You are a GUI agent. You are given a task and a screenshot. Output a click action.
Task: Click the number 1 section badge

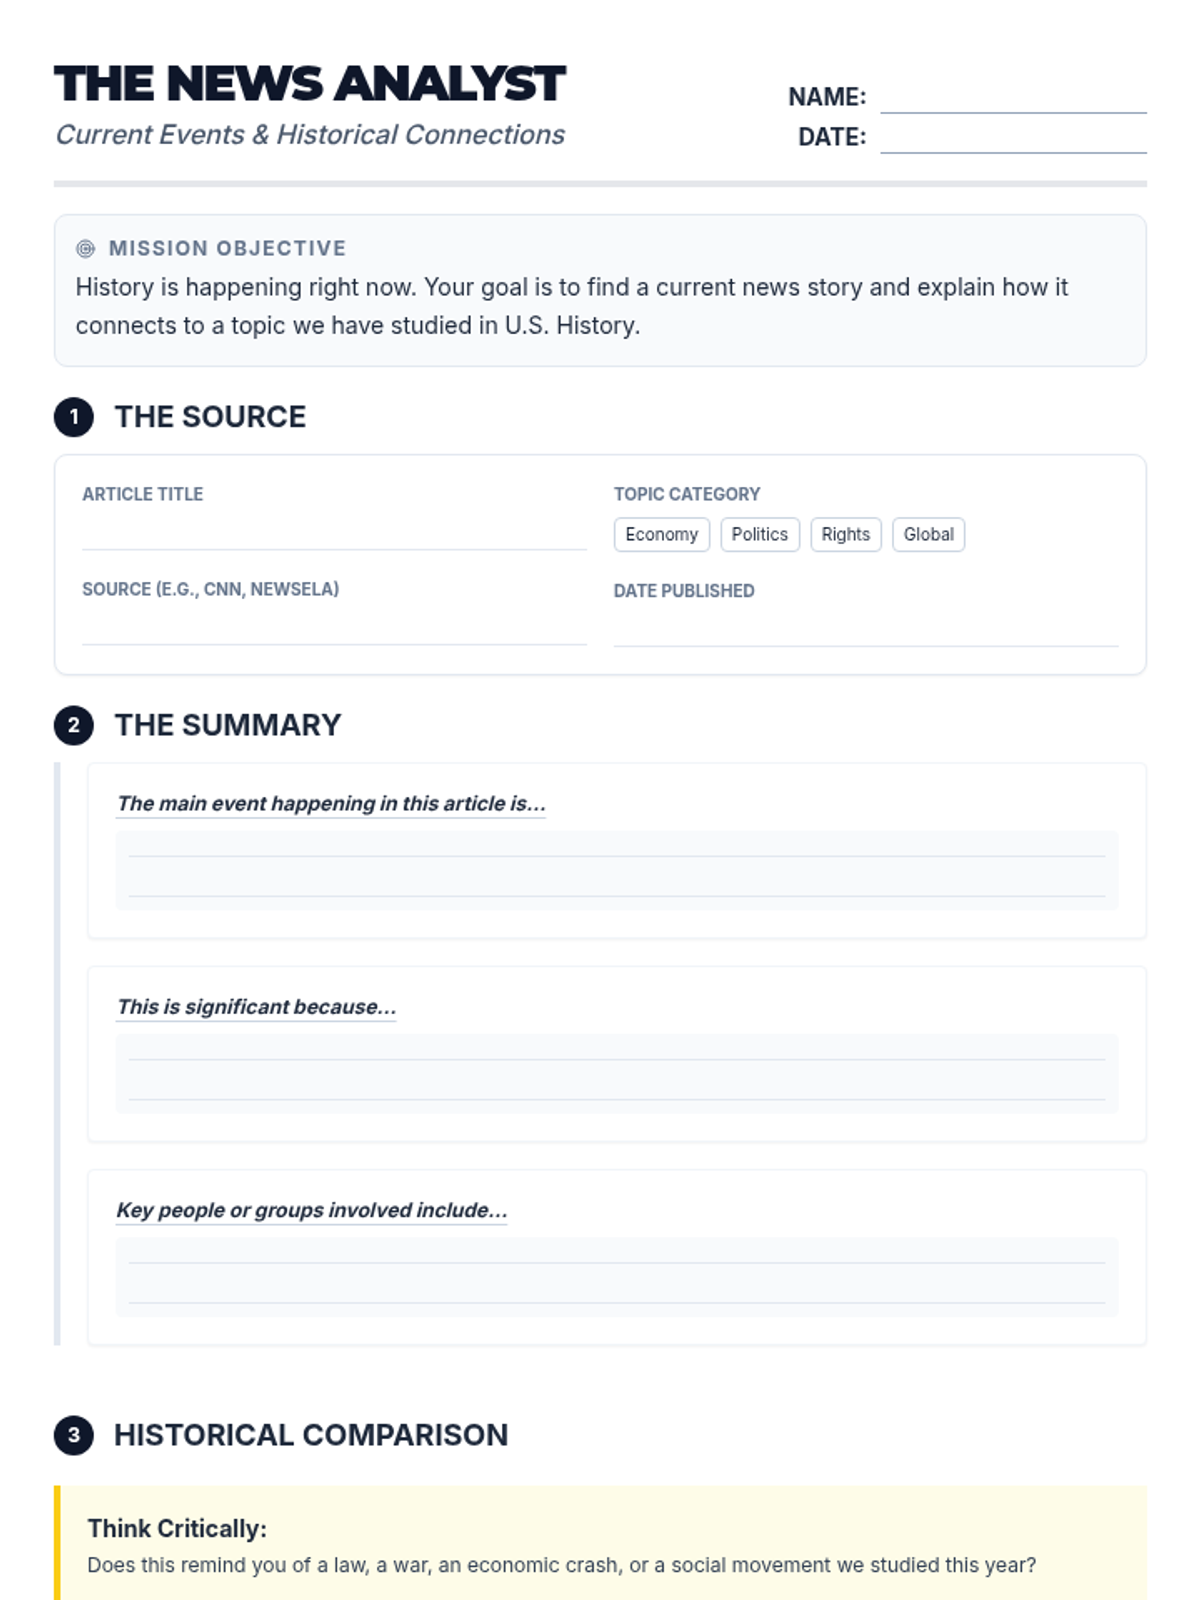(x=74, y=417)
